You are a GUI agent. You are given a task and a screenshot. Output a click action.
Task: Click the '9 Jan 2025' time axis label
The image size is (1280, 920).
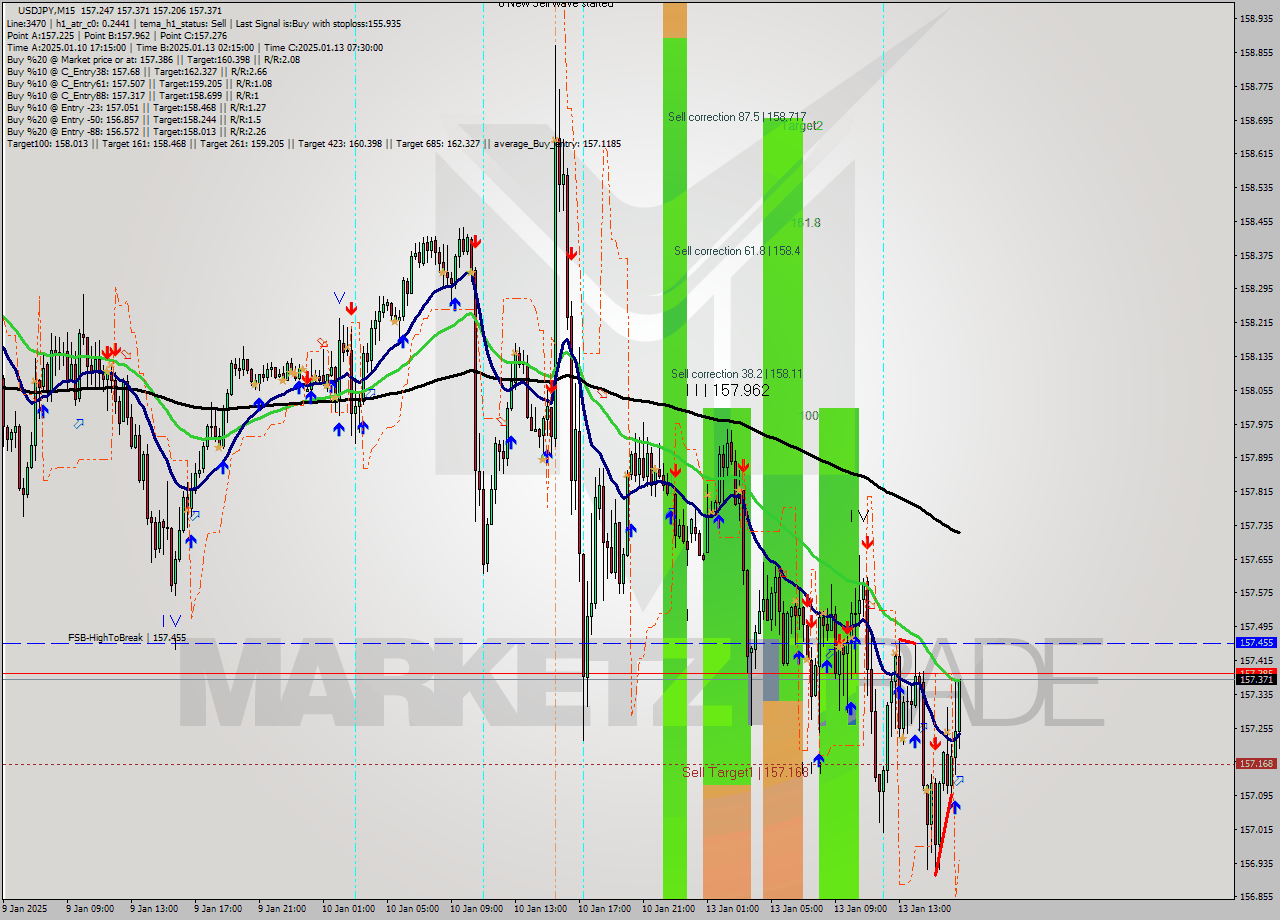click(25, 909)
